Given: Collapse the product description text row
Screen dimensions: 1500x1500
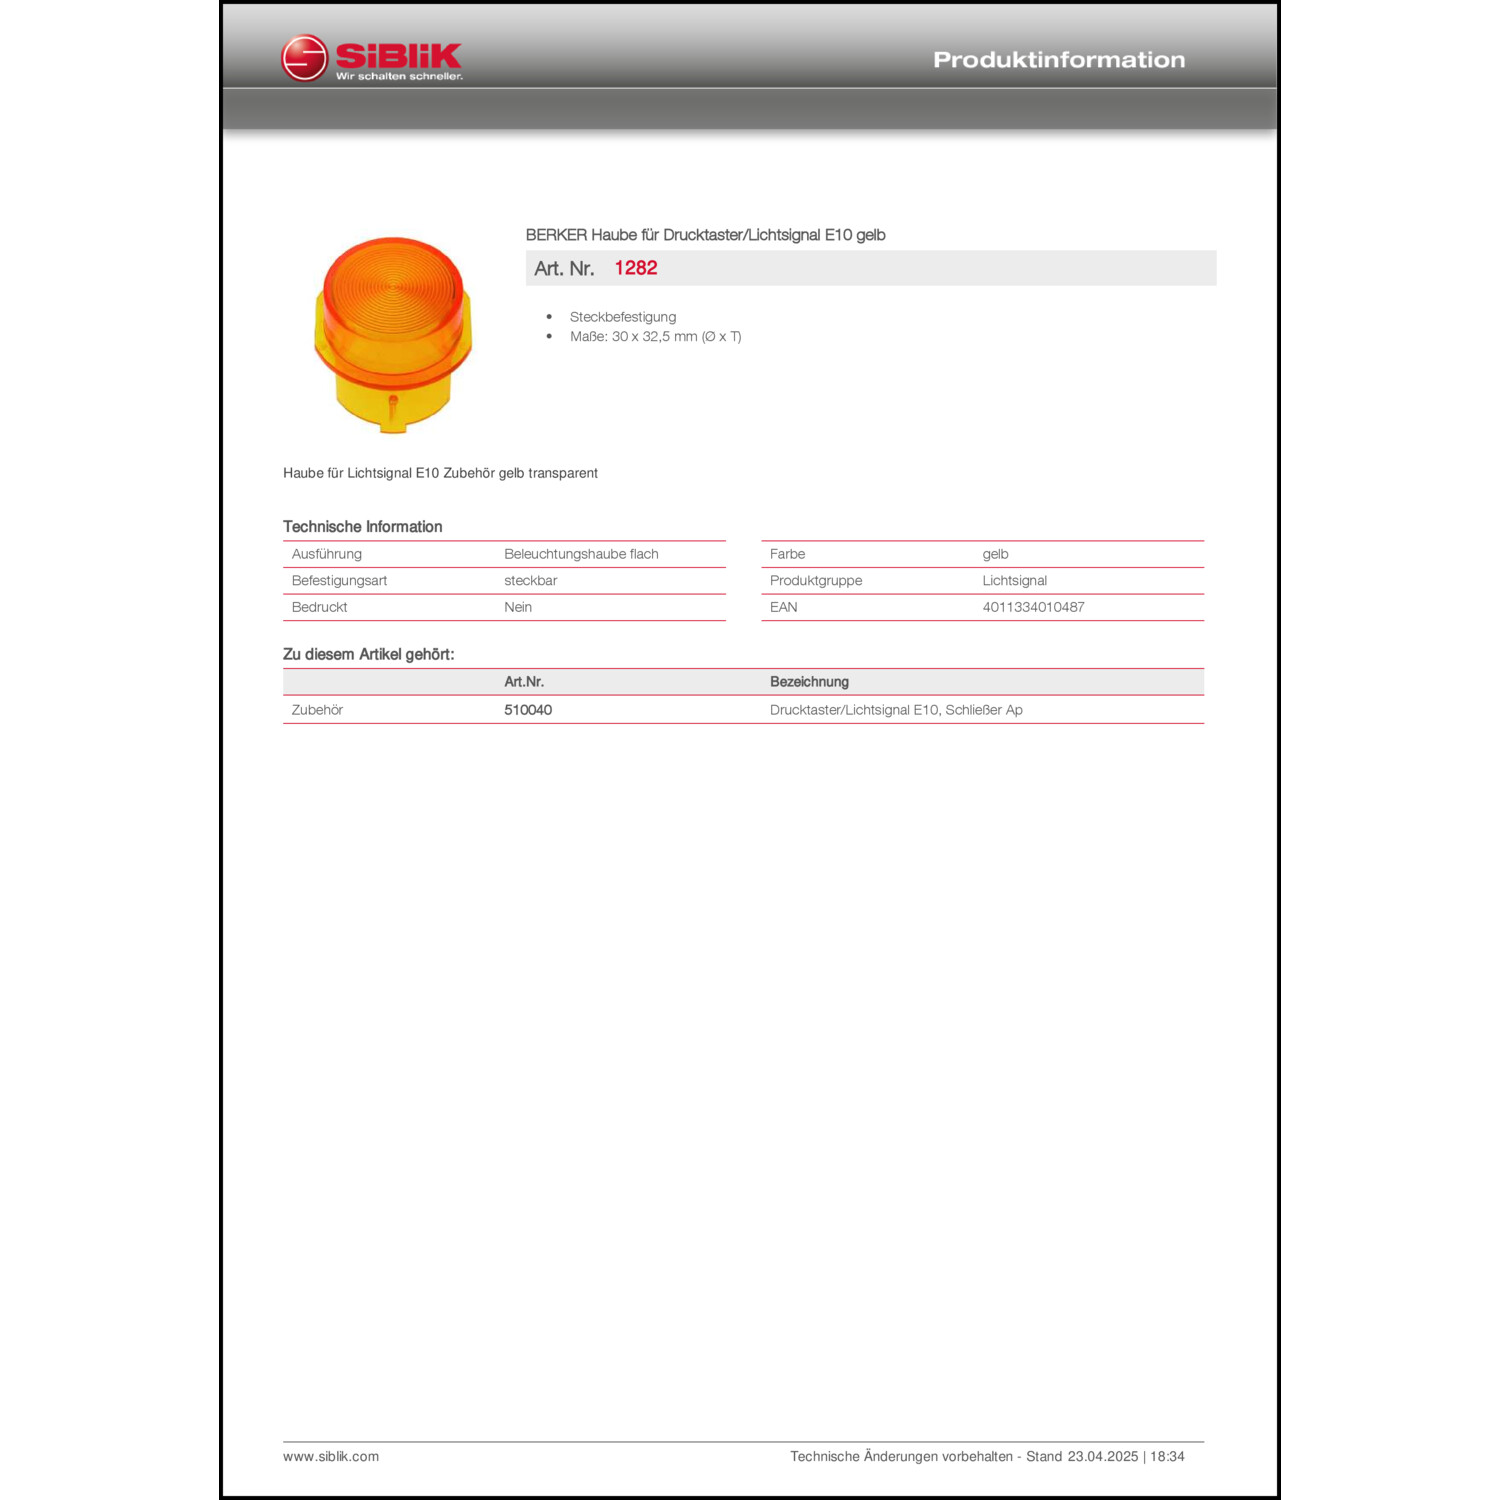Looking at the screenshot, I should coord(440,473).
